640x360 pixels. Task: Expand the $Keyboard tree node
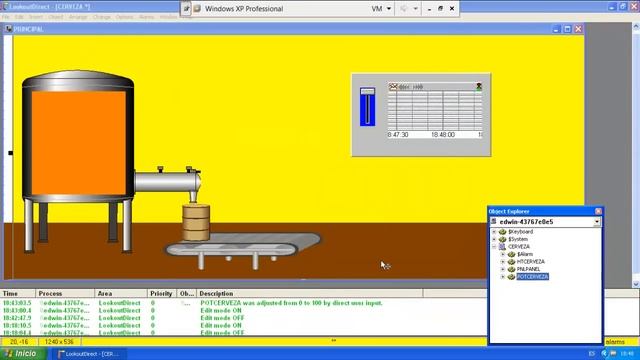(494, 232)
